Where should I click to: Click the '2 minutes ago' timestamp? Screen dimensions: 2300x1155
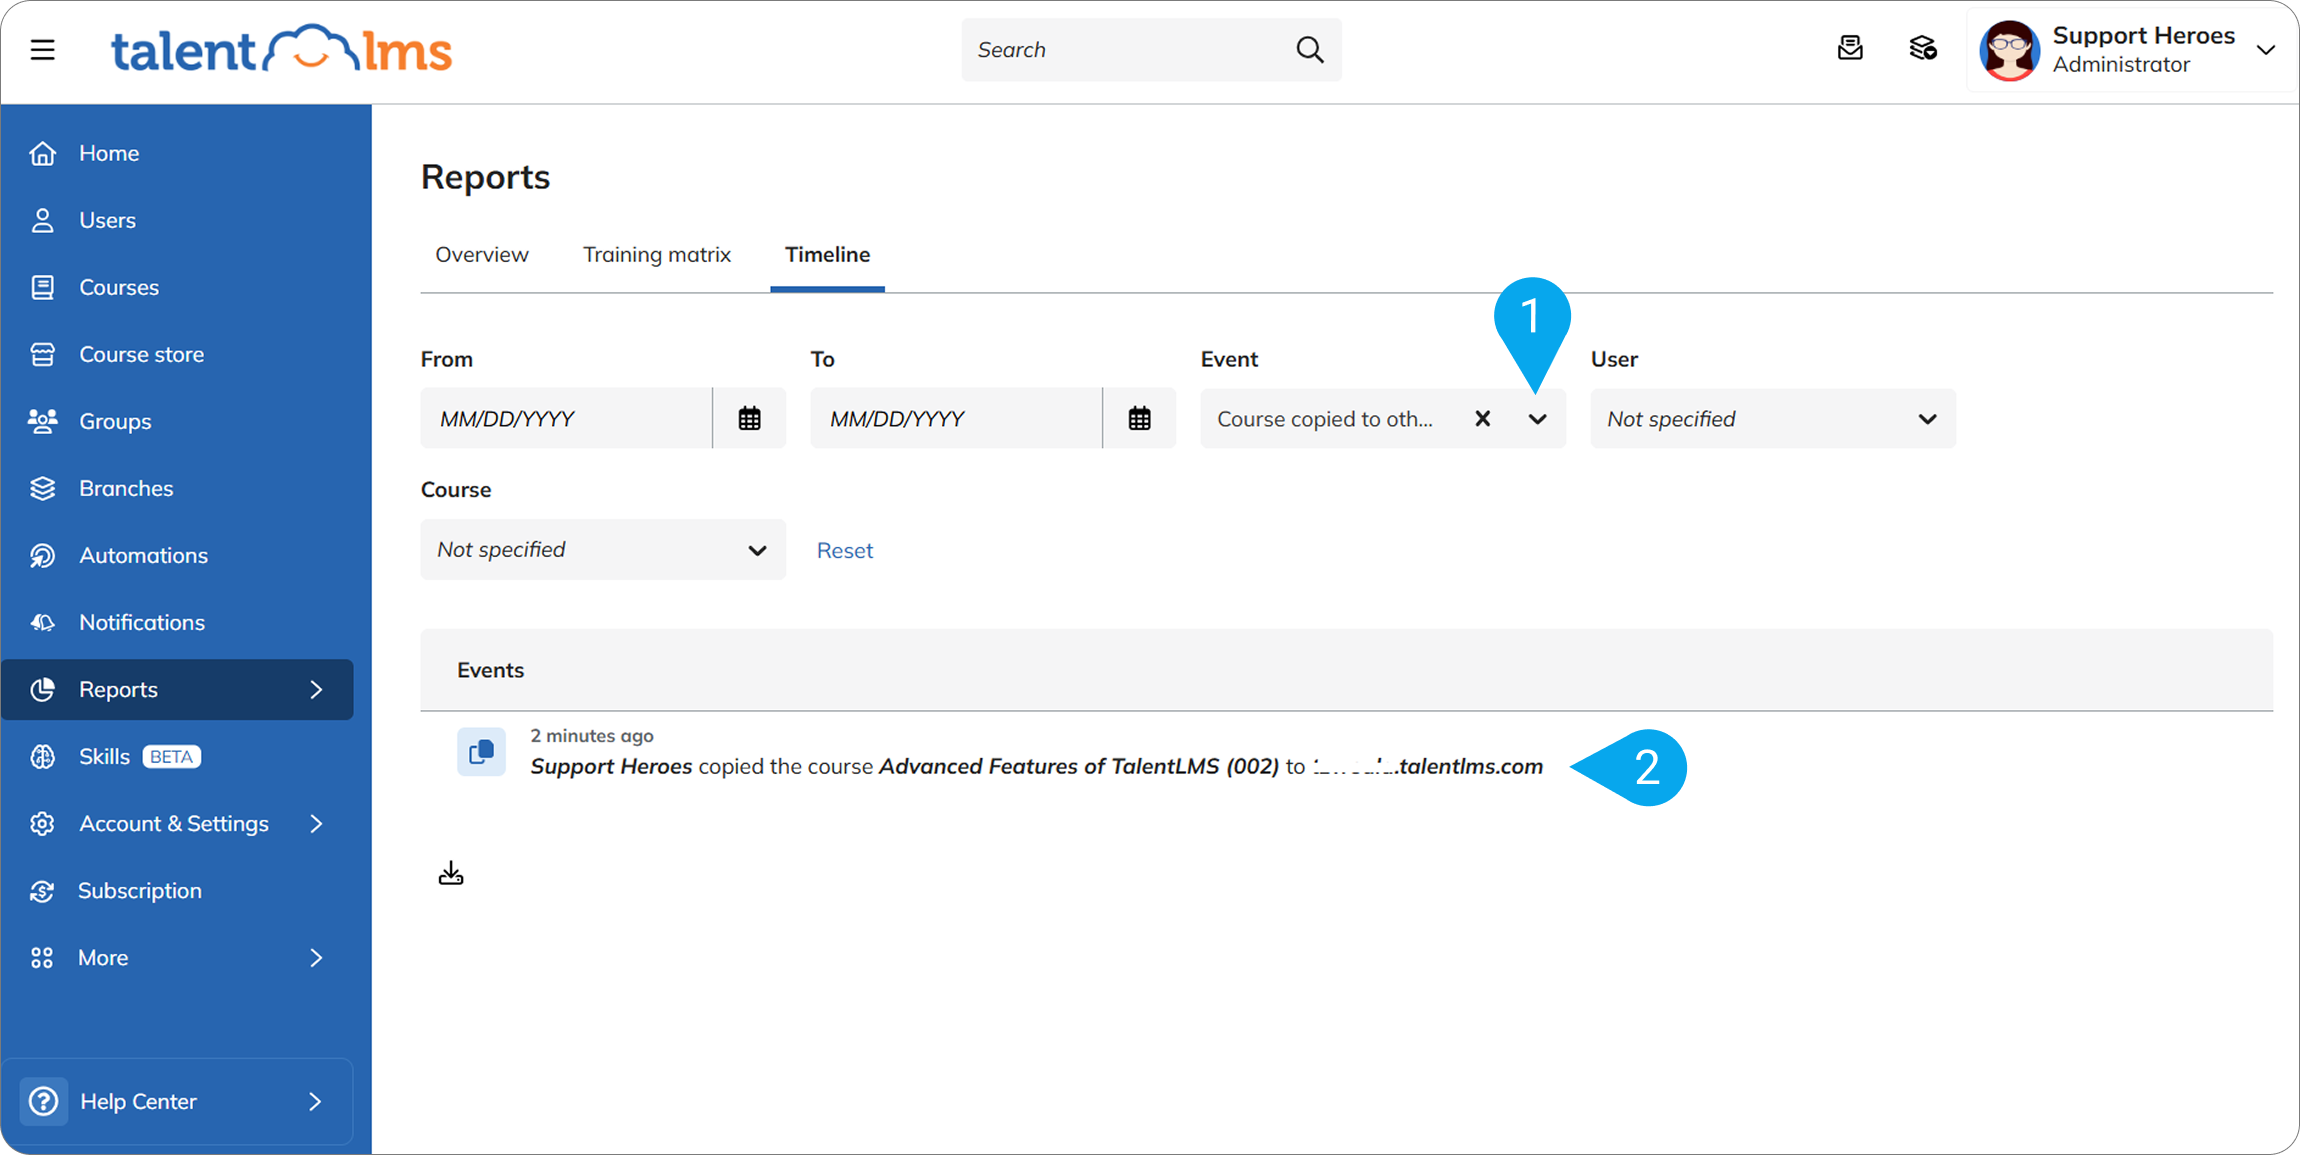(x=591, y=735)
